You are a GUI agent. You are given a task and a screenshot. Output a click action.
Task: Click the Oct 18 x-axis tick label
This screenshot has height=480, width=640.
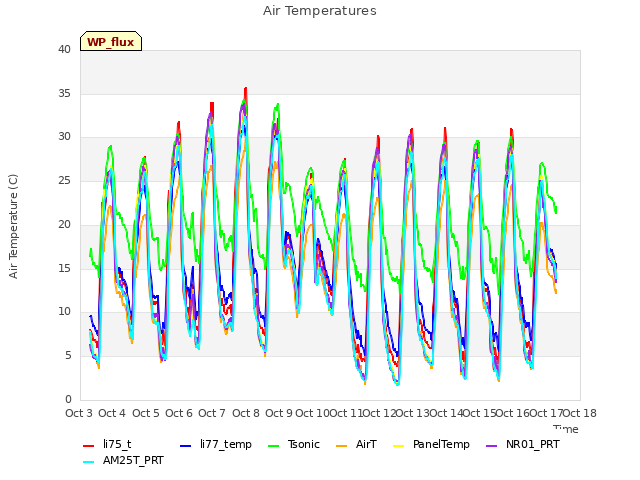(580, 413)
